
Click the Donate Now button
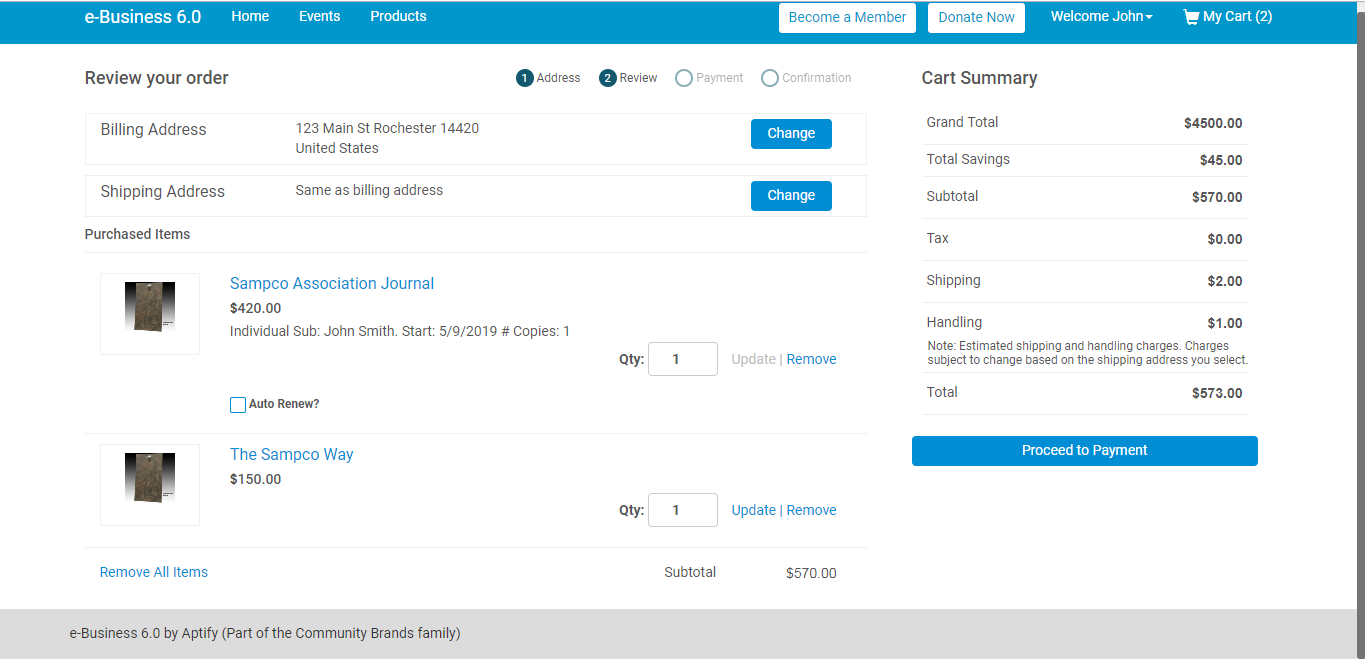click(976, 17)
